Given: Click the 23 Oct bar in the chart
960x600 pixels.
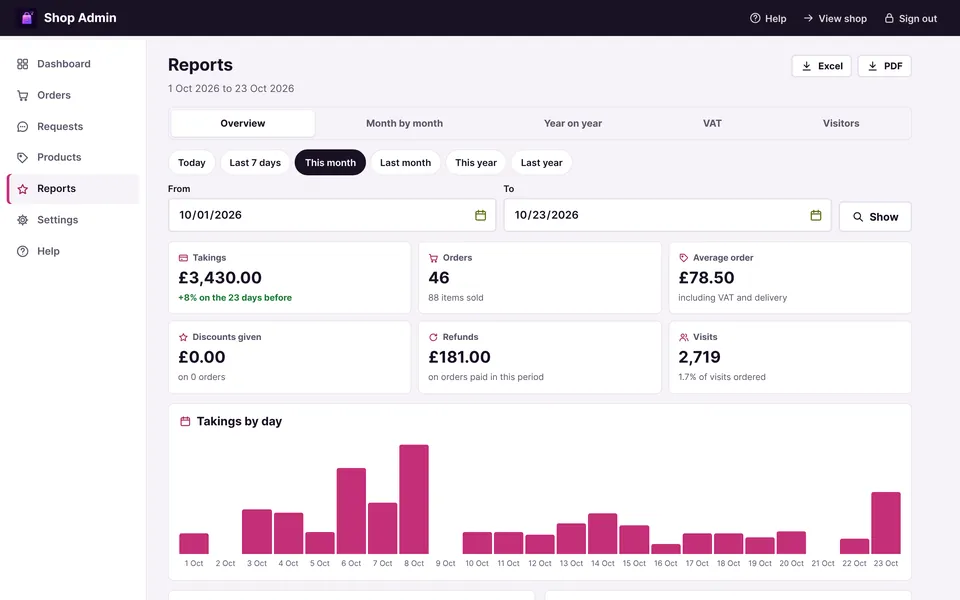Looking at the screenshot, I should (886, 523).
